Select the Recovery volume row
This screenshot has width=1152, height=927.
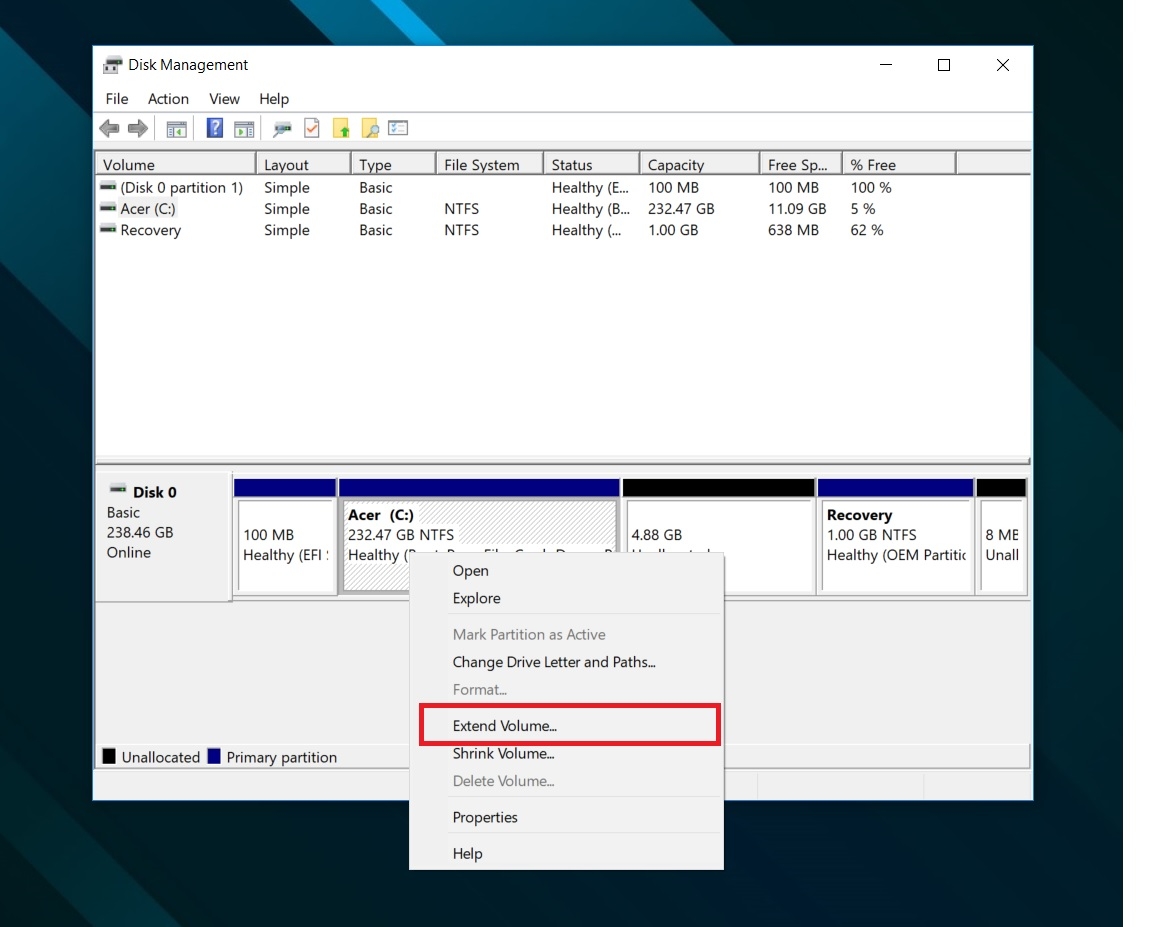(x=150, y=230)
